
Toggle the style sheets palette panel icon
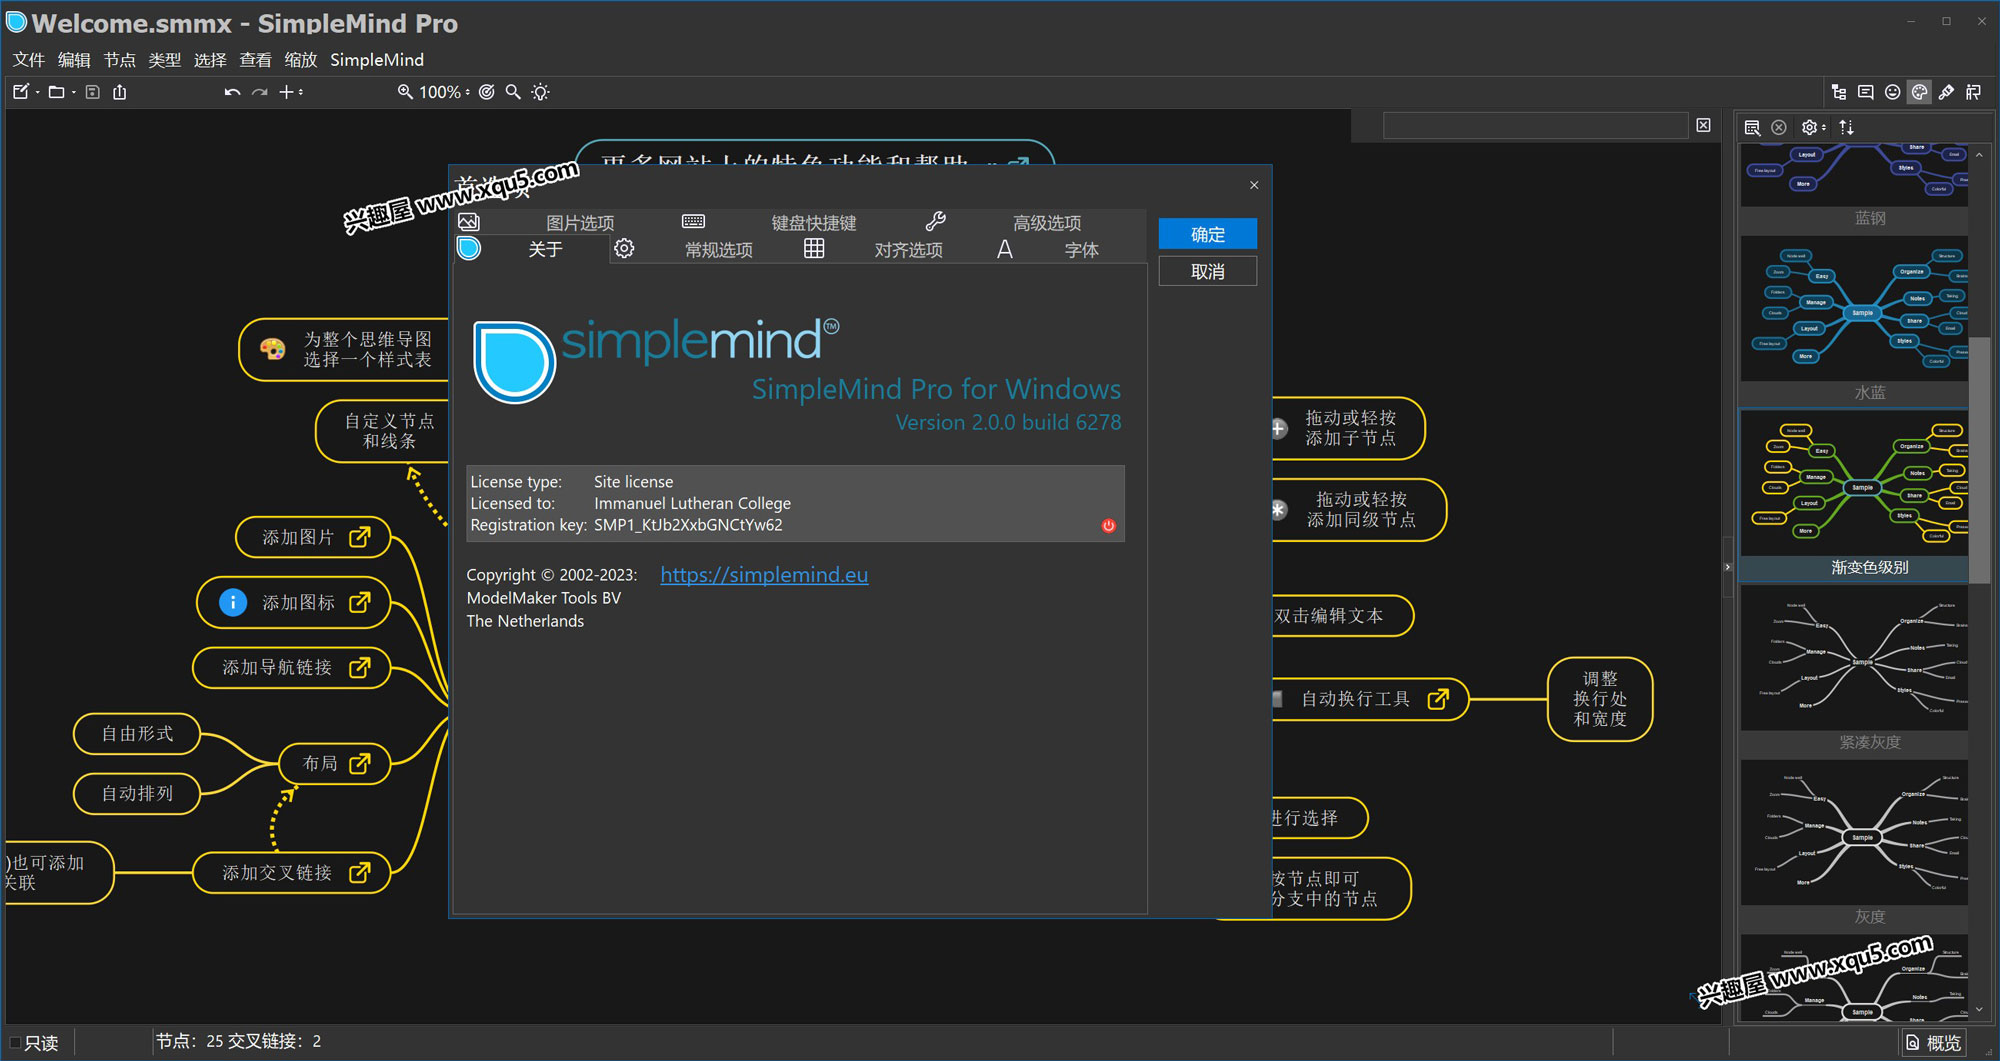(x=1920, y=92)
